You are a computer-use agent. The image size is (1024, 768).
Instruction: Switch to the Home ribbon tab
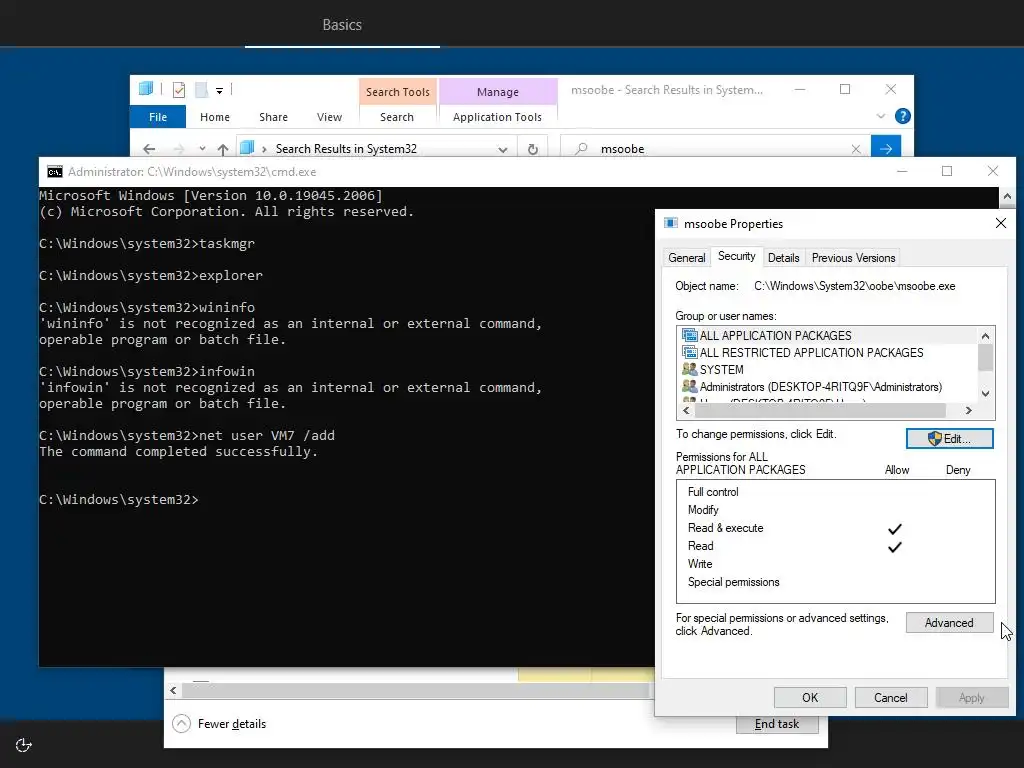[x=215, y=117]
